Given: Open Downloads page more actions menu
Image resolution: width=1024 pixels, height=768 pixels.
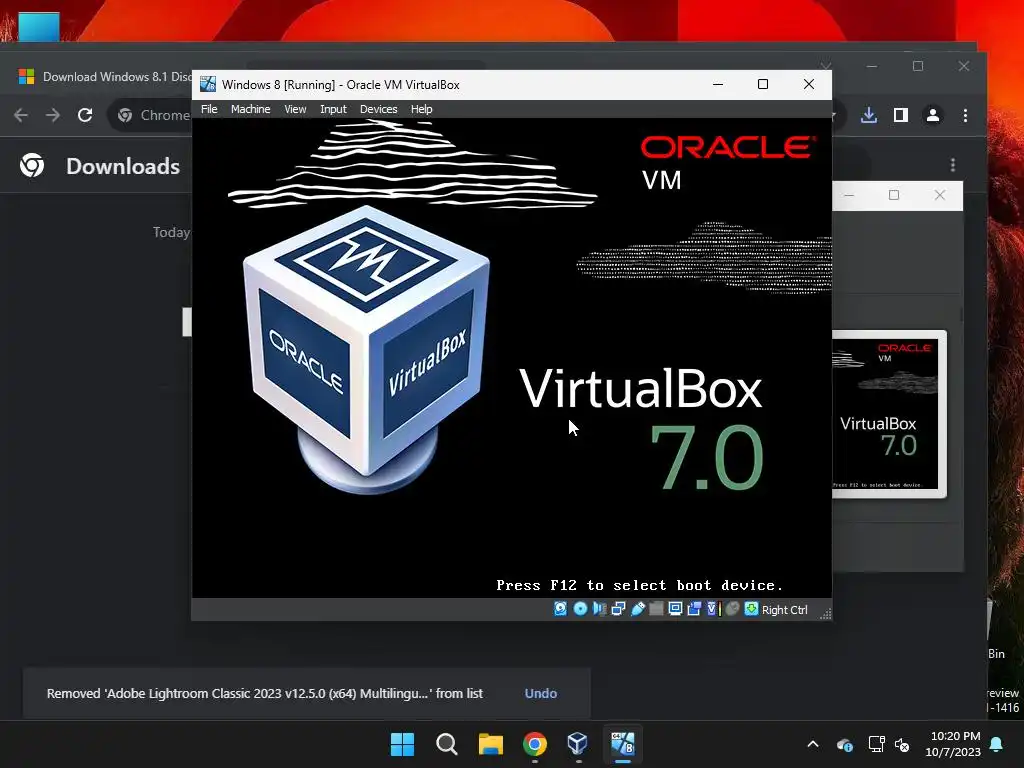Looking at the screenshot, I should [953, 165].
